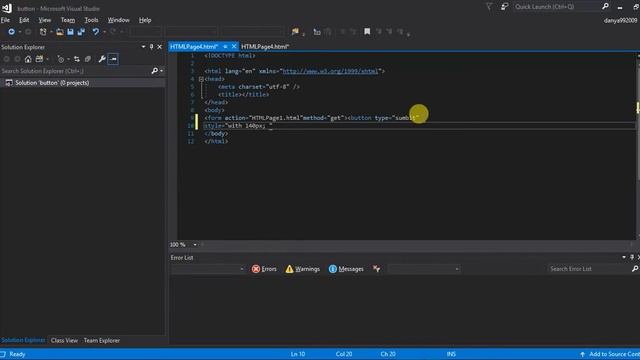Open the Team menu
This screenshot has height=360, width=640.
[x=68, y=20]
